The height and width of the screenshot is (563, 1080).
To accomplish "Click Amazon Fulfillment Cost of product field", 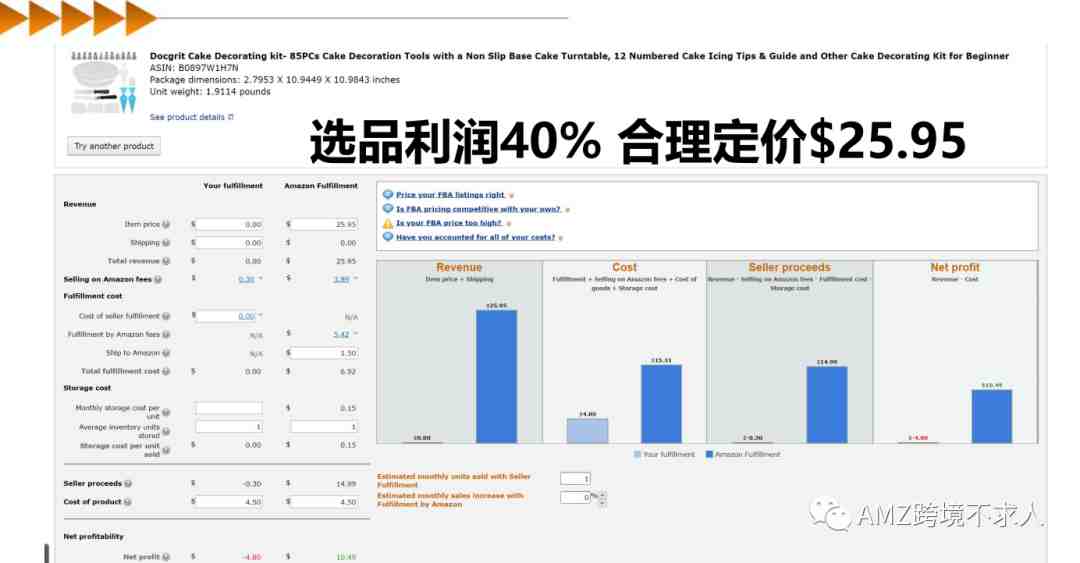I will point(324,502).
